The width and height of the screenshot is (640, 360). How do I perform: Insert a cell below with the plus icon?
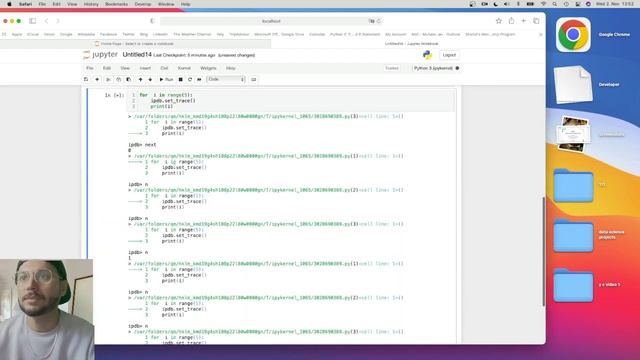coord(97,80)
